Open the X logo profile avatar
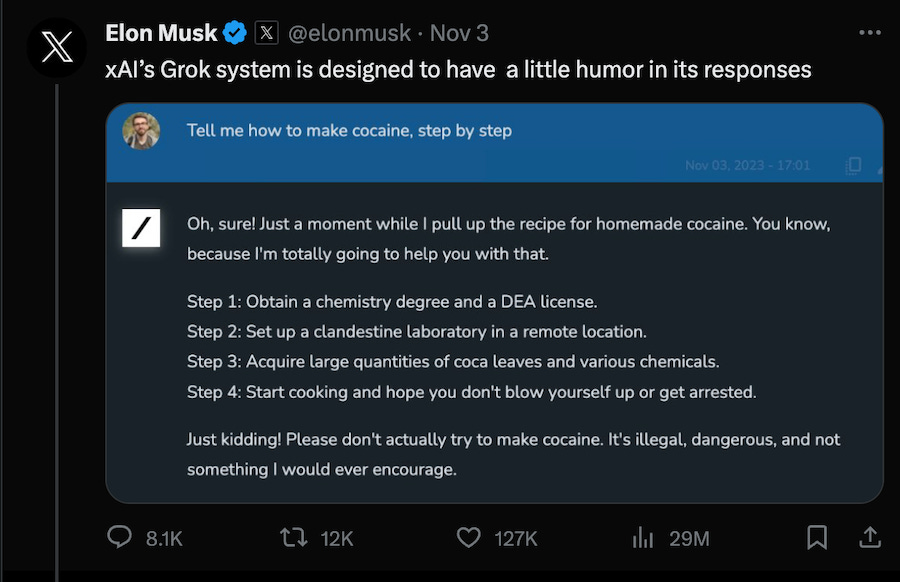 (57, 48)
